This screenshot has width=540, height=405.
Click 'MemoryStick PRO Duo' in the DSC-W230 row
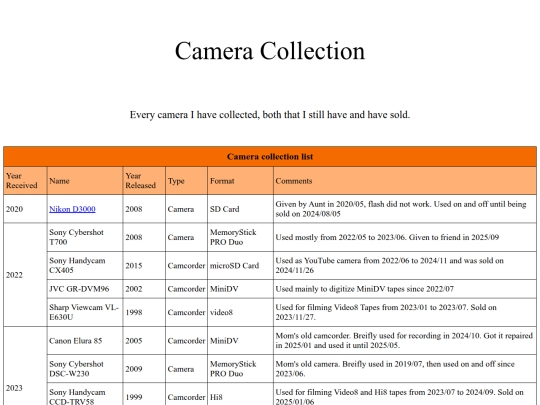click(x=240, y=369)
